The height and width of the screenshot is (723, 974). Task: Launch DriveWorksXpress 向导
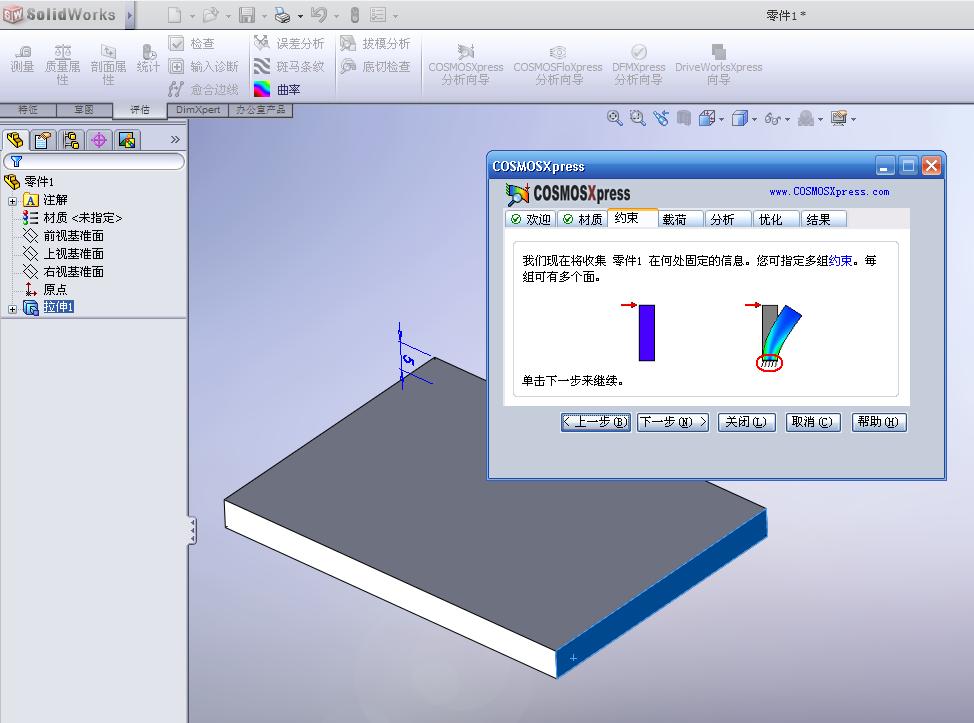pos(719,65)
